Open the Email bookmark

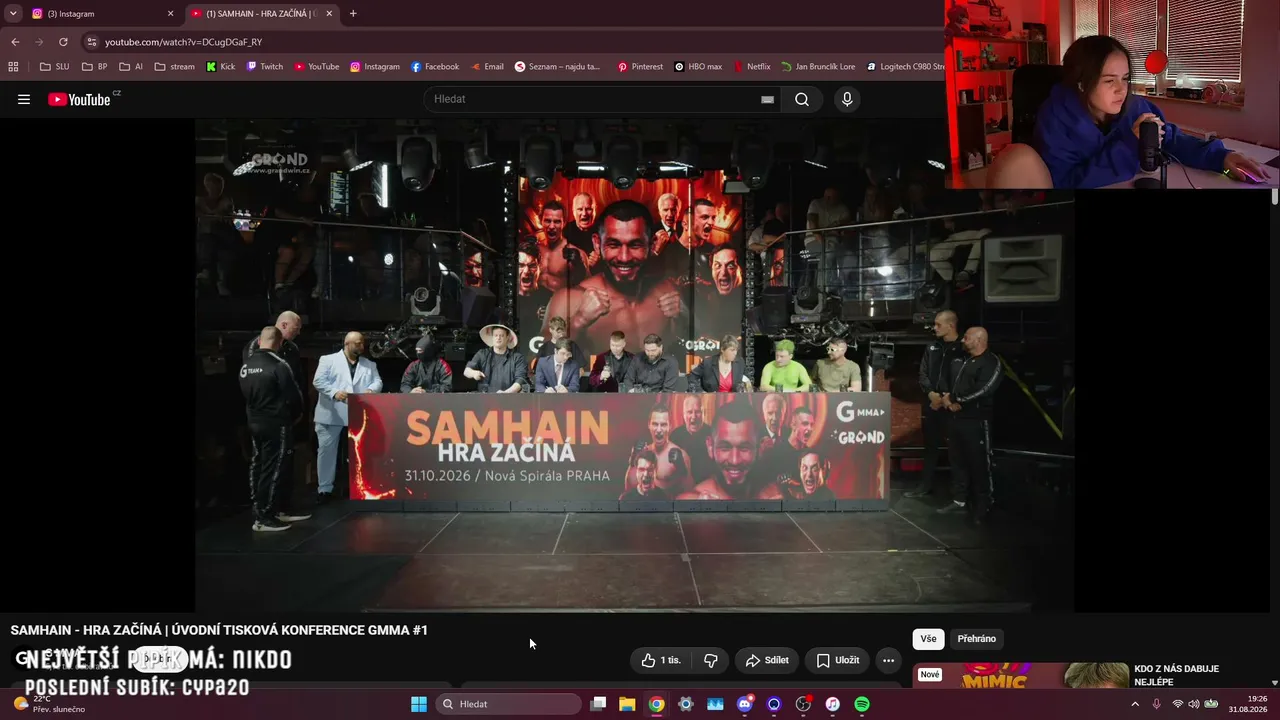(x=487, y=67)
